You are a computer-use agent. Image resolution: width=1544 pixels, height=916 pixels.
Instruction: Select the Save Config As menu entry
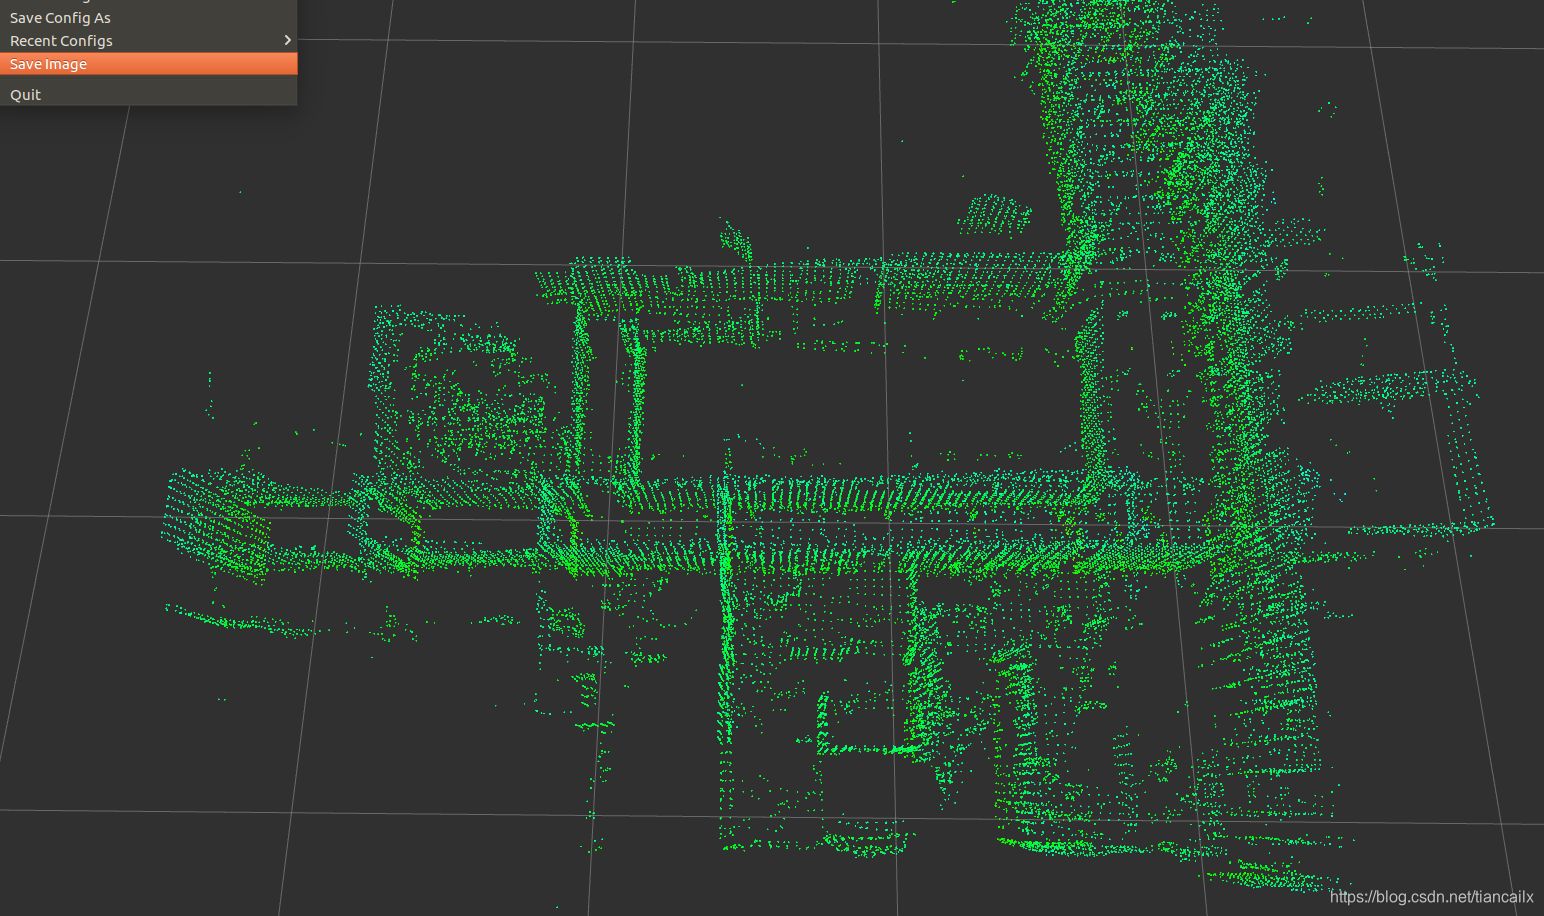tap(148, 18)
